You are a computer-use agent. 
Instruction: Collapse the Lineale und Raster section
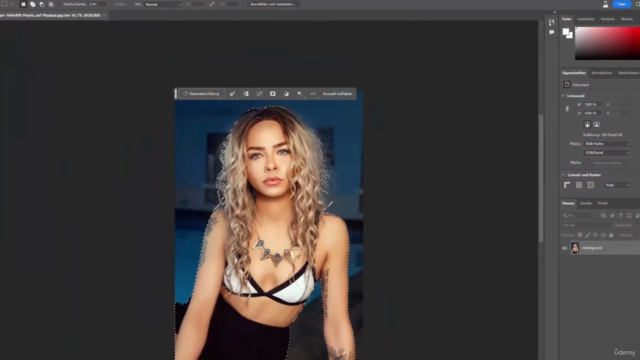(563, 175)
